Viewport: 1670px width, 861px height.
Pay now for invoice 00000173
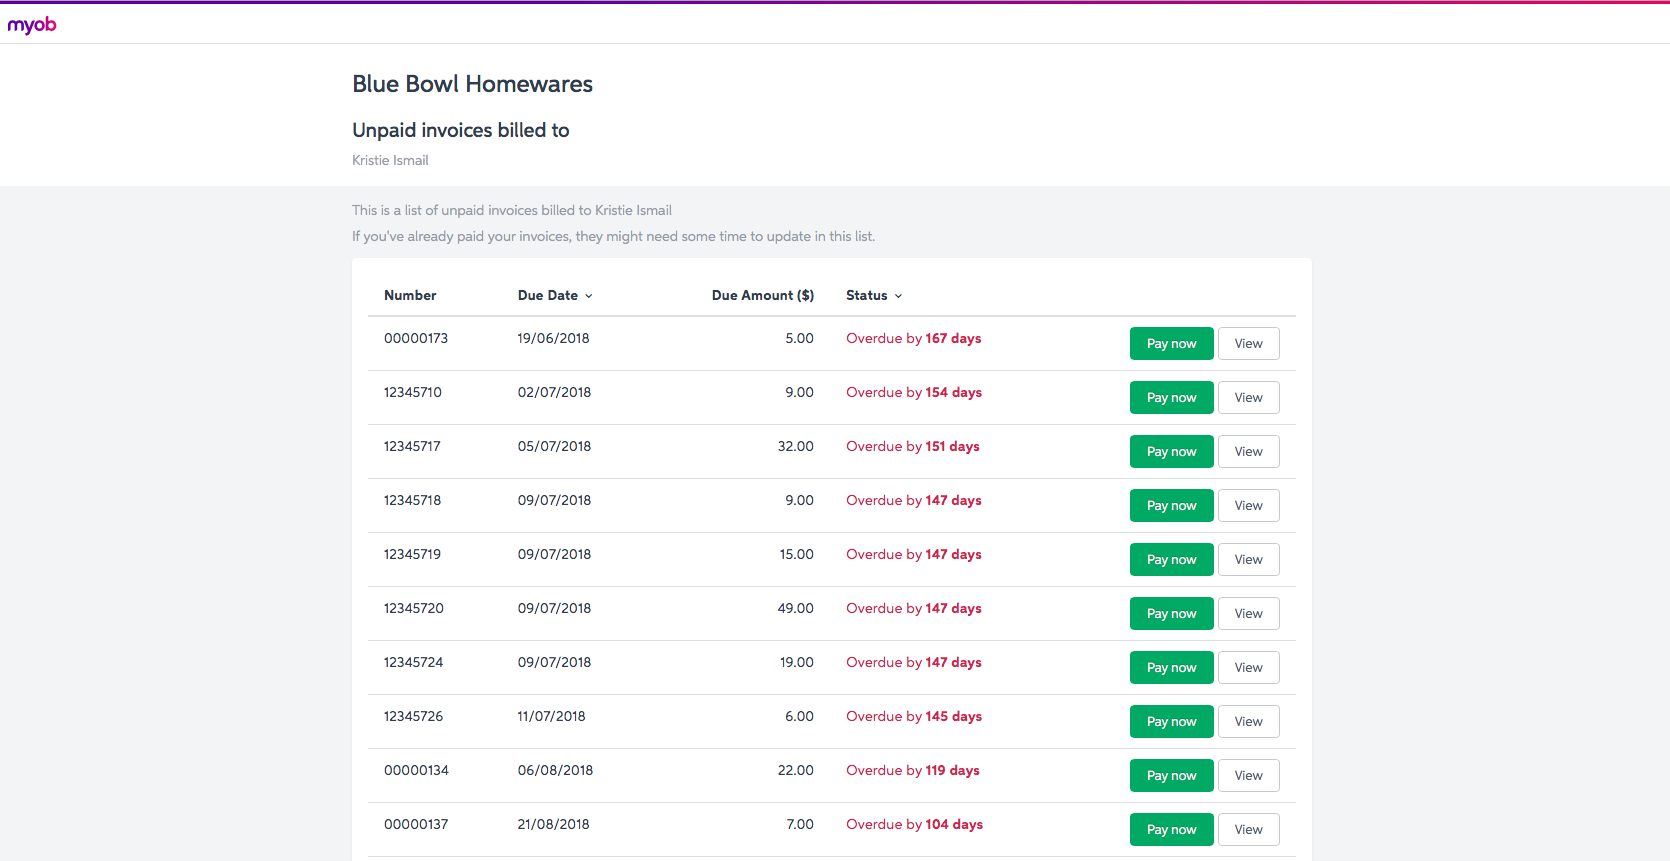tap(1171, 344)
